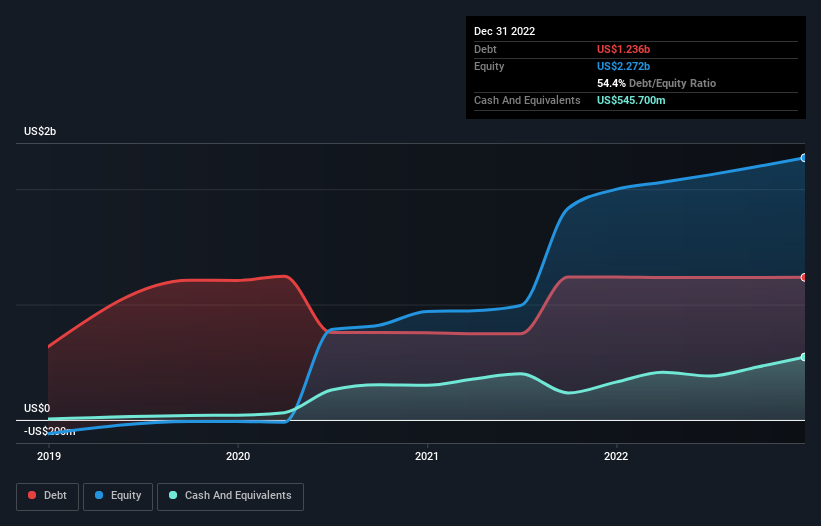Screen dimensions: 821x526
Task: Click the Dec 31 2022 tooltip date
Action: pos(504,31)
